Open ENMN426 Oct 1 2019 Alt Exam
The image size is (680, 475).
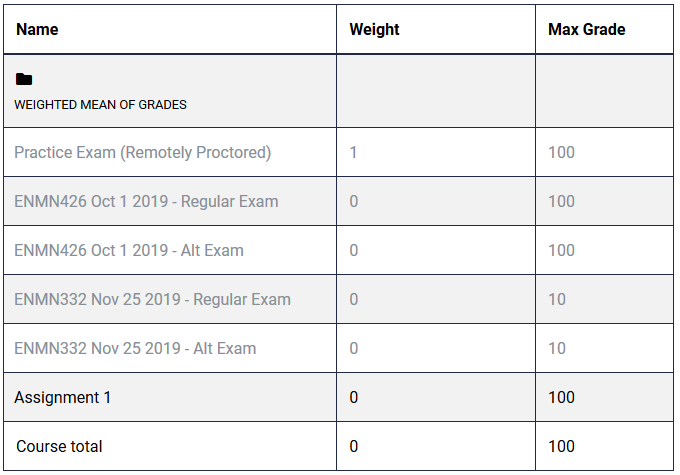(129, 250)
